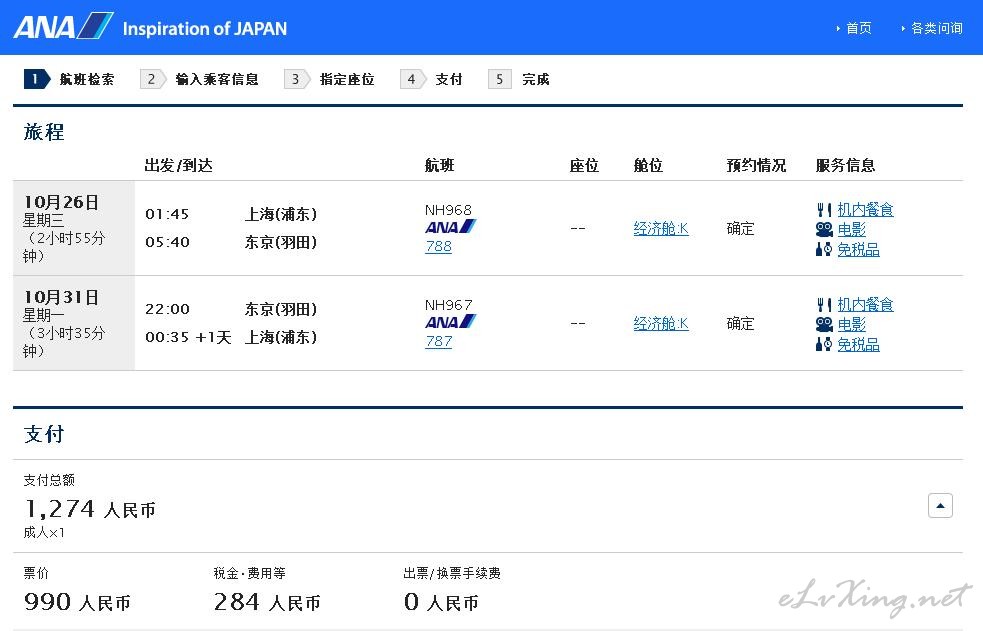983x631 pixels.
Task: Click the movie camera icon for NH968
Action: [824, 229]
